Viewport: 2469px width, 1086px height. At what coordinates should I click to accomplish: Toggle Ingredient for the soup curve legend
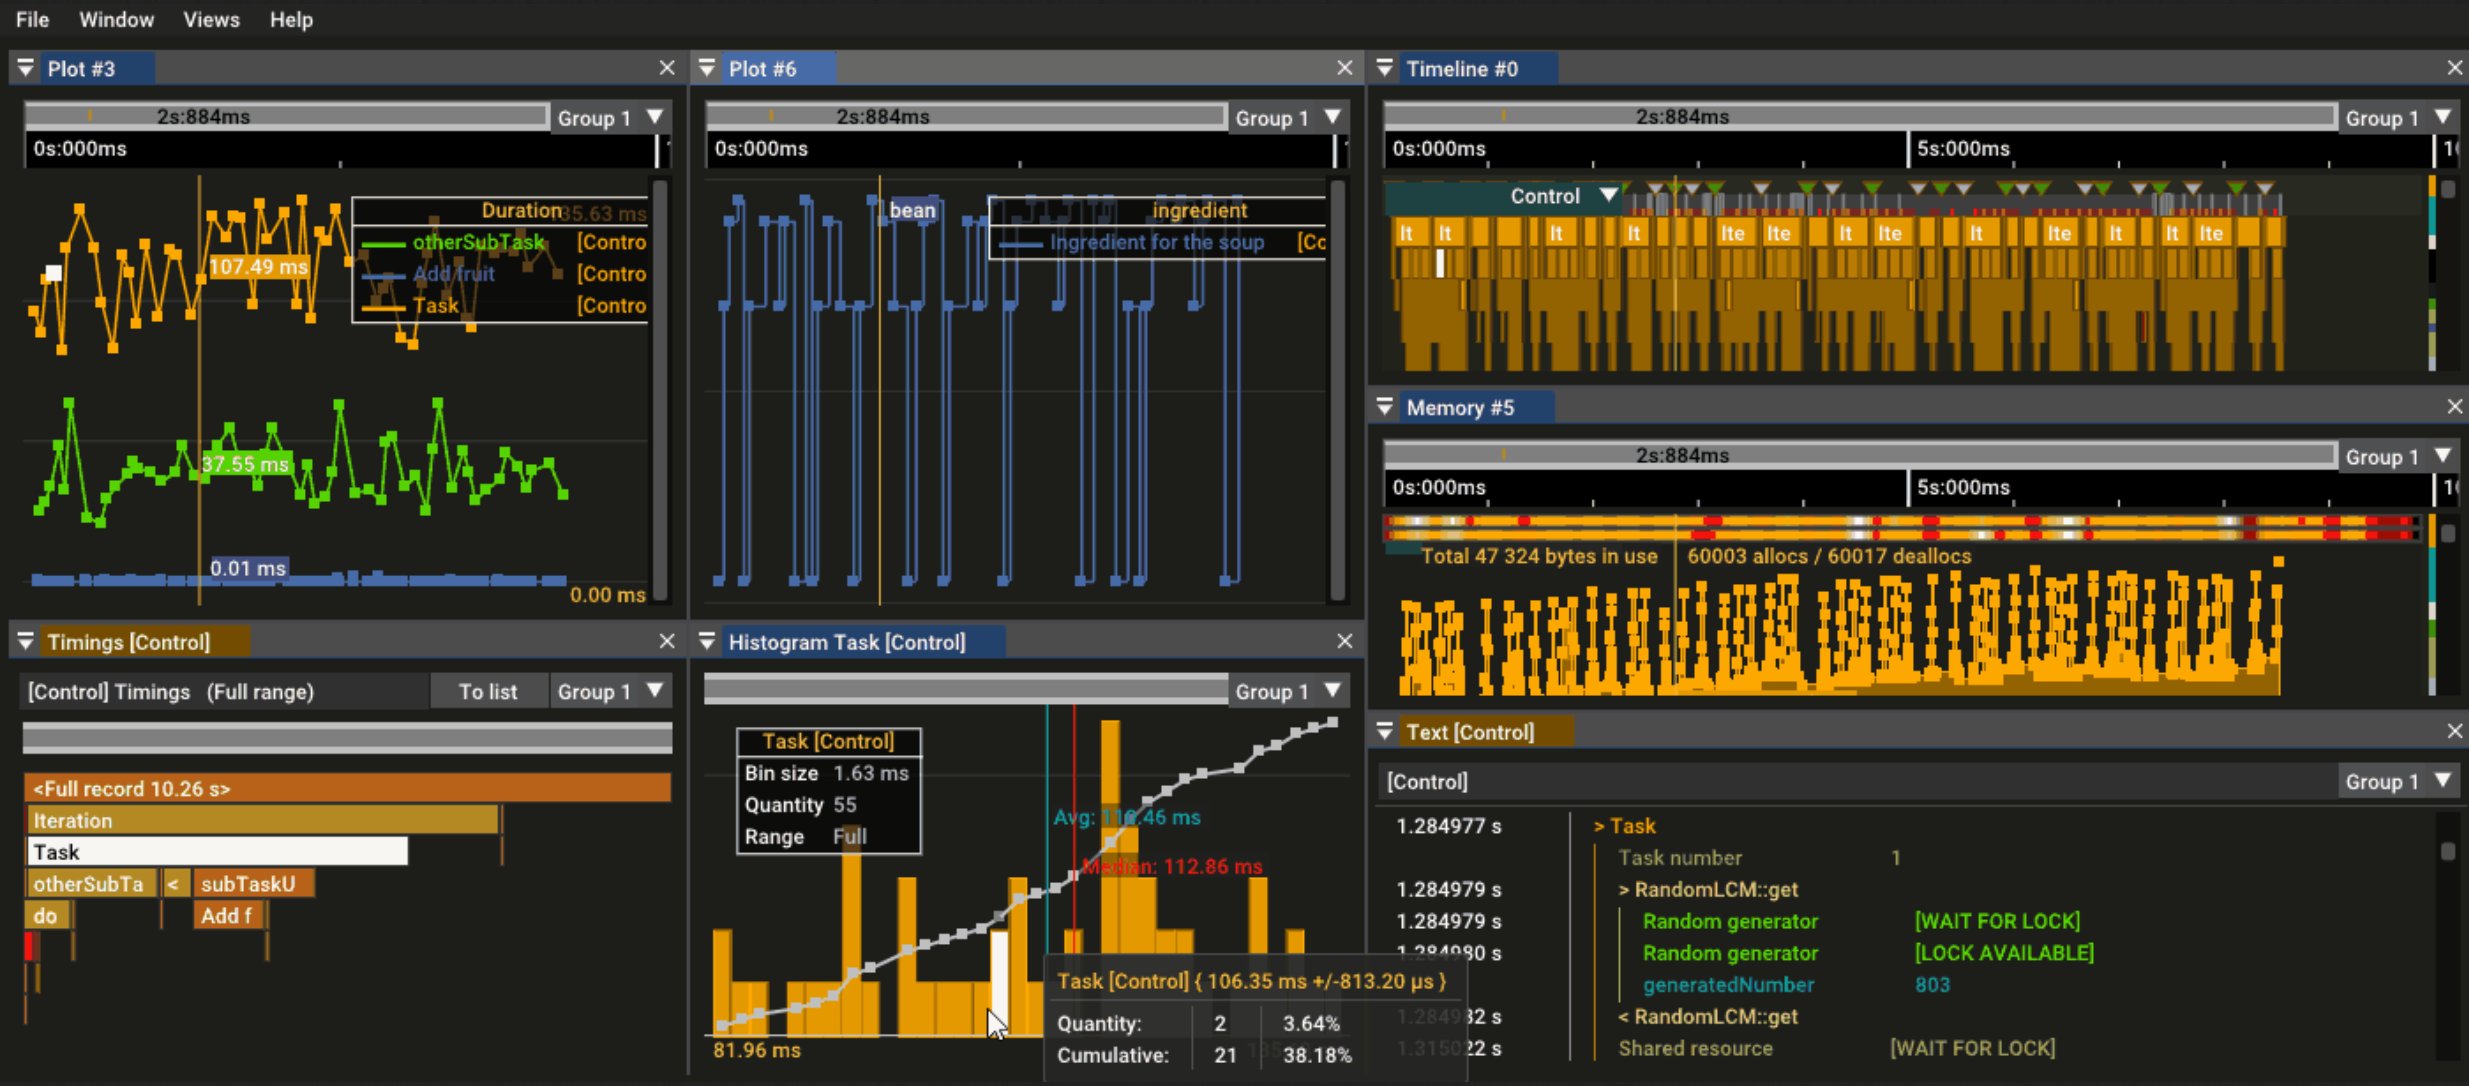(x=1156, y=242)
